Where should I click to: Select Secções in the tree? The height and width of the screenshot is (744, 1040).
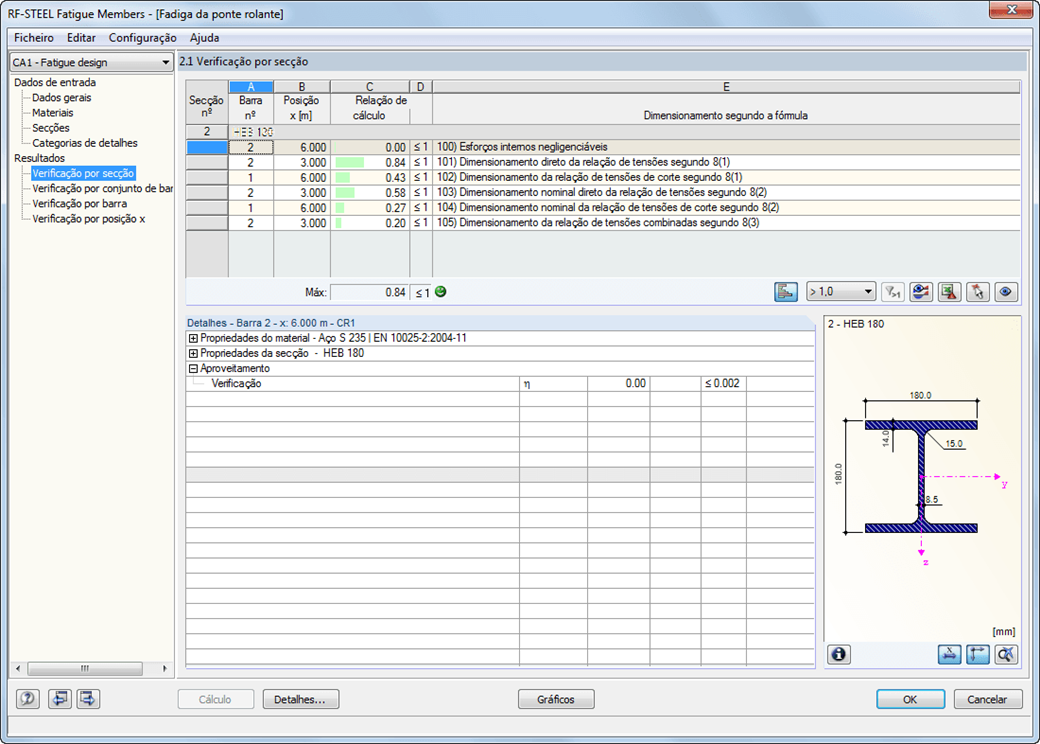tap(50, 128)
